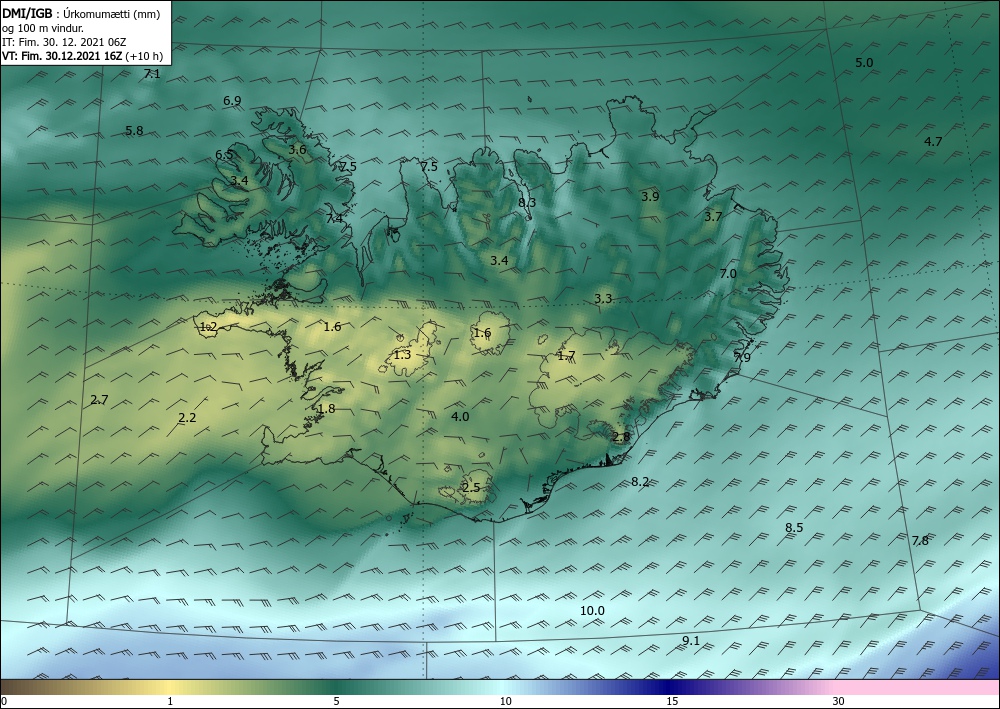Click the map value 2.2

[x=187, y=418]
